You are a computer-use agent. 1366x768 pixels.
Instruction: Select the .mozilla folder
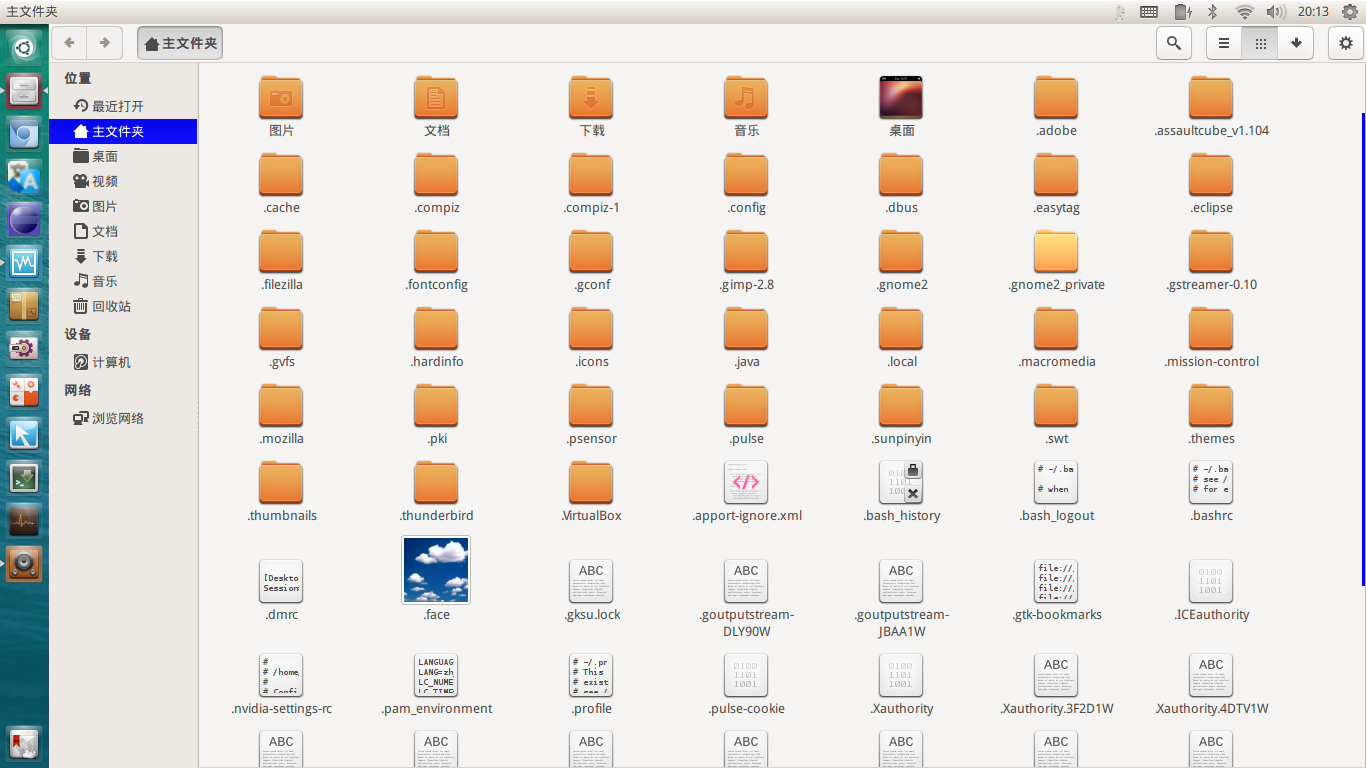(281, 406)
